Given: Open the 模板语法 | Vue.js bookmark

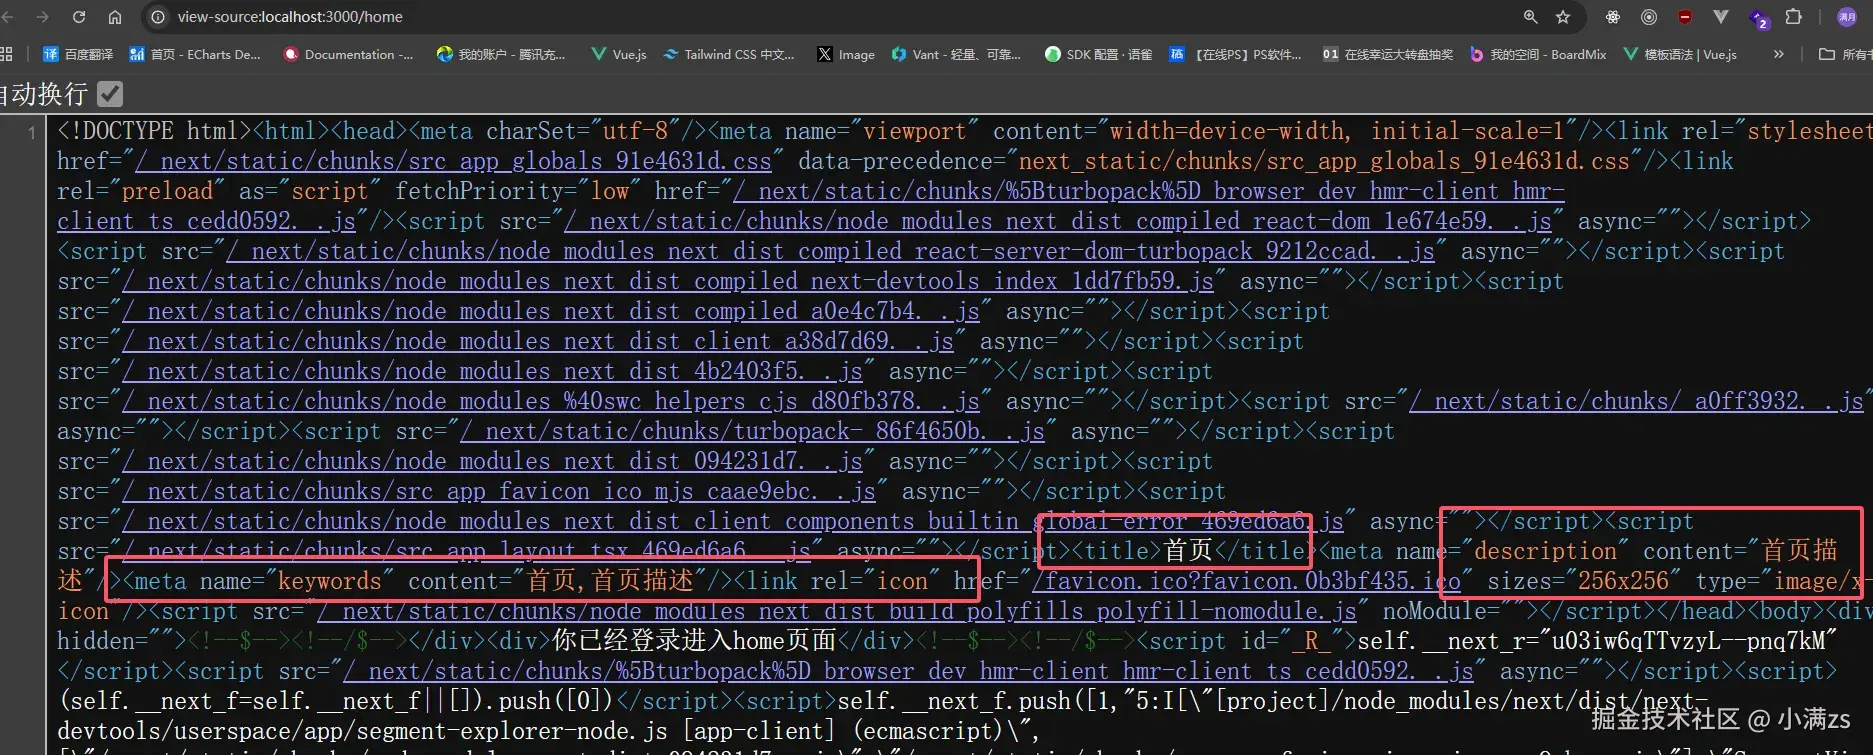Looking at the screenshot, I should point(1680,54).
